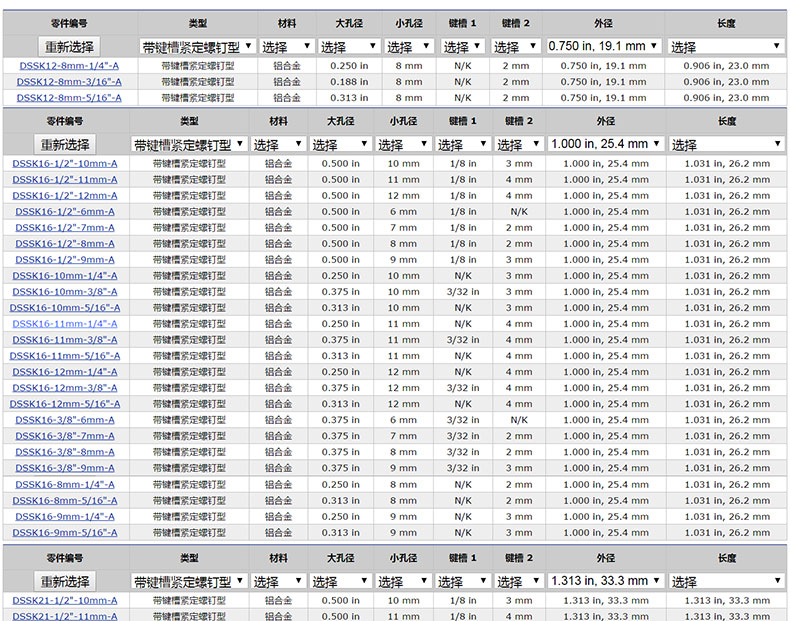
Task: Open part link DSSK16-1/2"-6mm-A
Action: (x=65, y=211)
